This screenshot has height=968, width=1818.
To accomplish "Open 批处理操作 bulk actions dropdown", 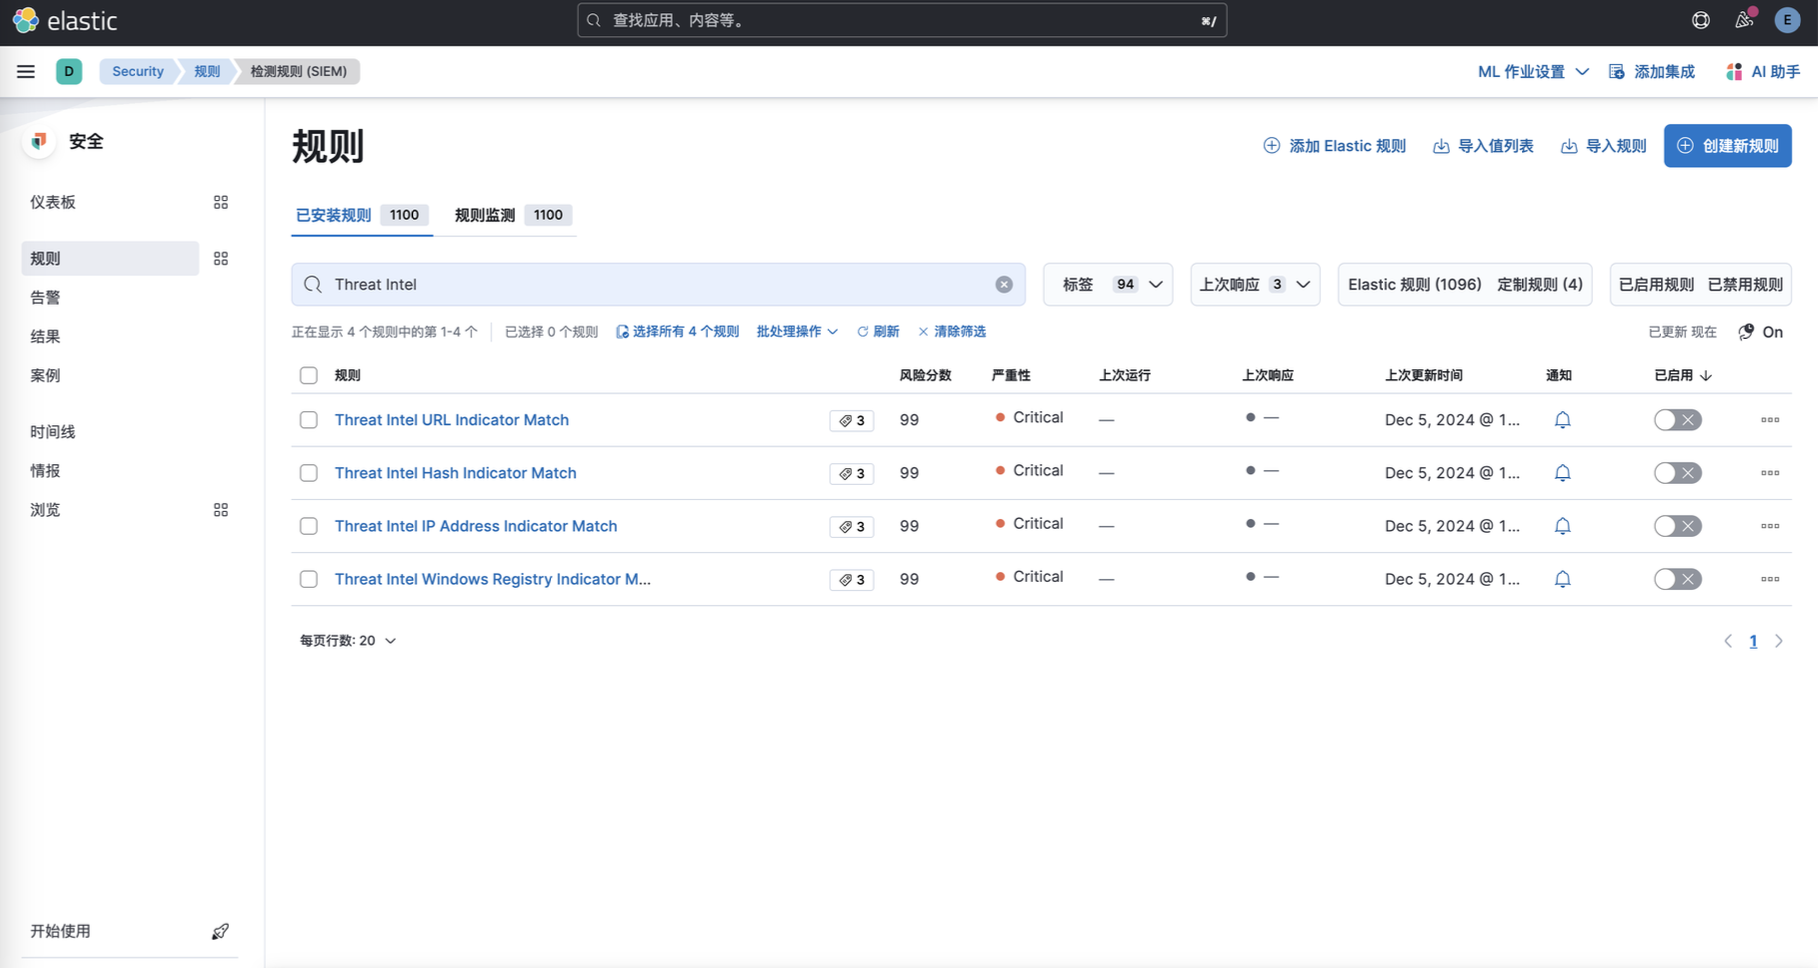I will 797,332.
